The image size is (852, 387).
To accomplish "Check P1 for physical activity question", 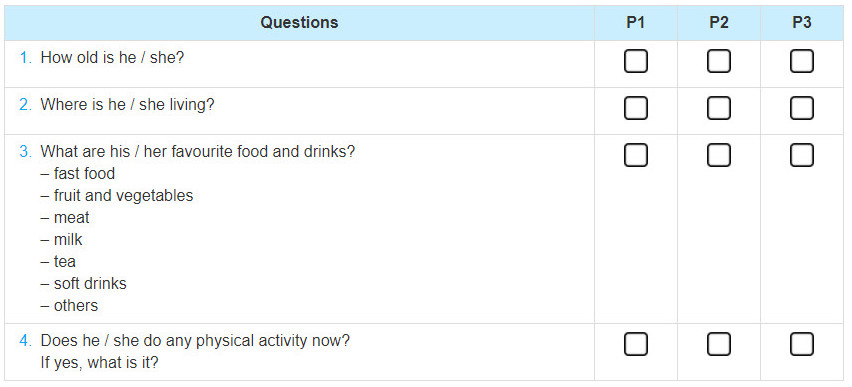I will [635, 344].
